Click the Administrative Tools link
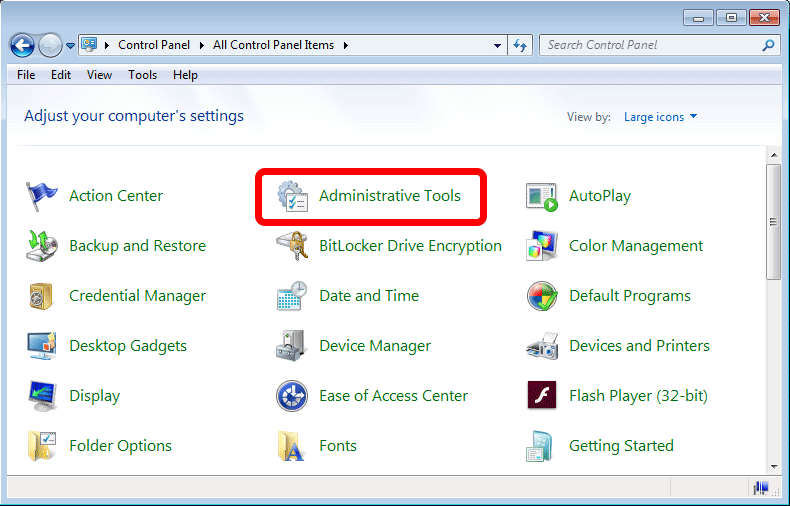790x506 pixels. coord(390,196)
